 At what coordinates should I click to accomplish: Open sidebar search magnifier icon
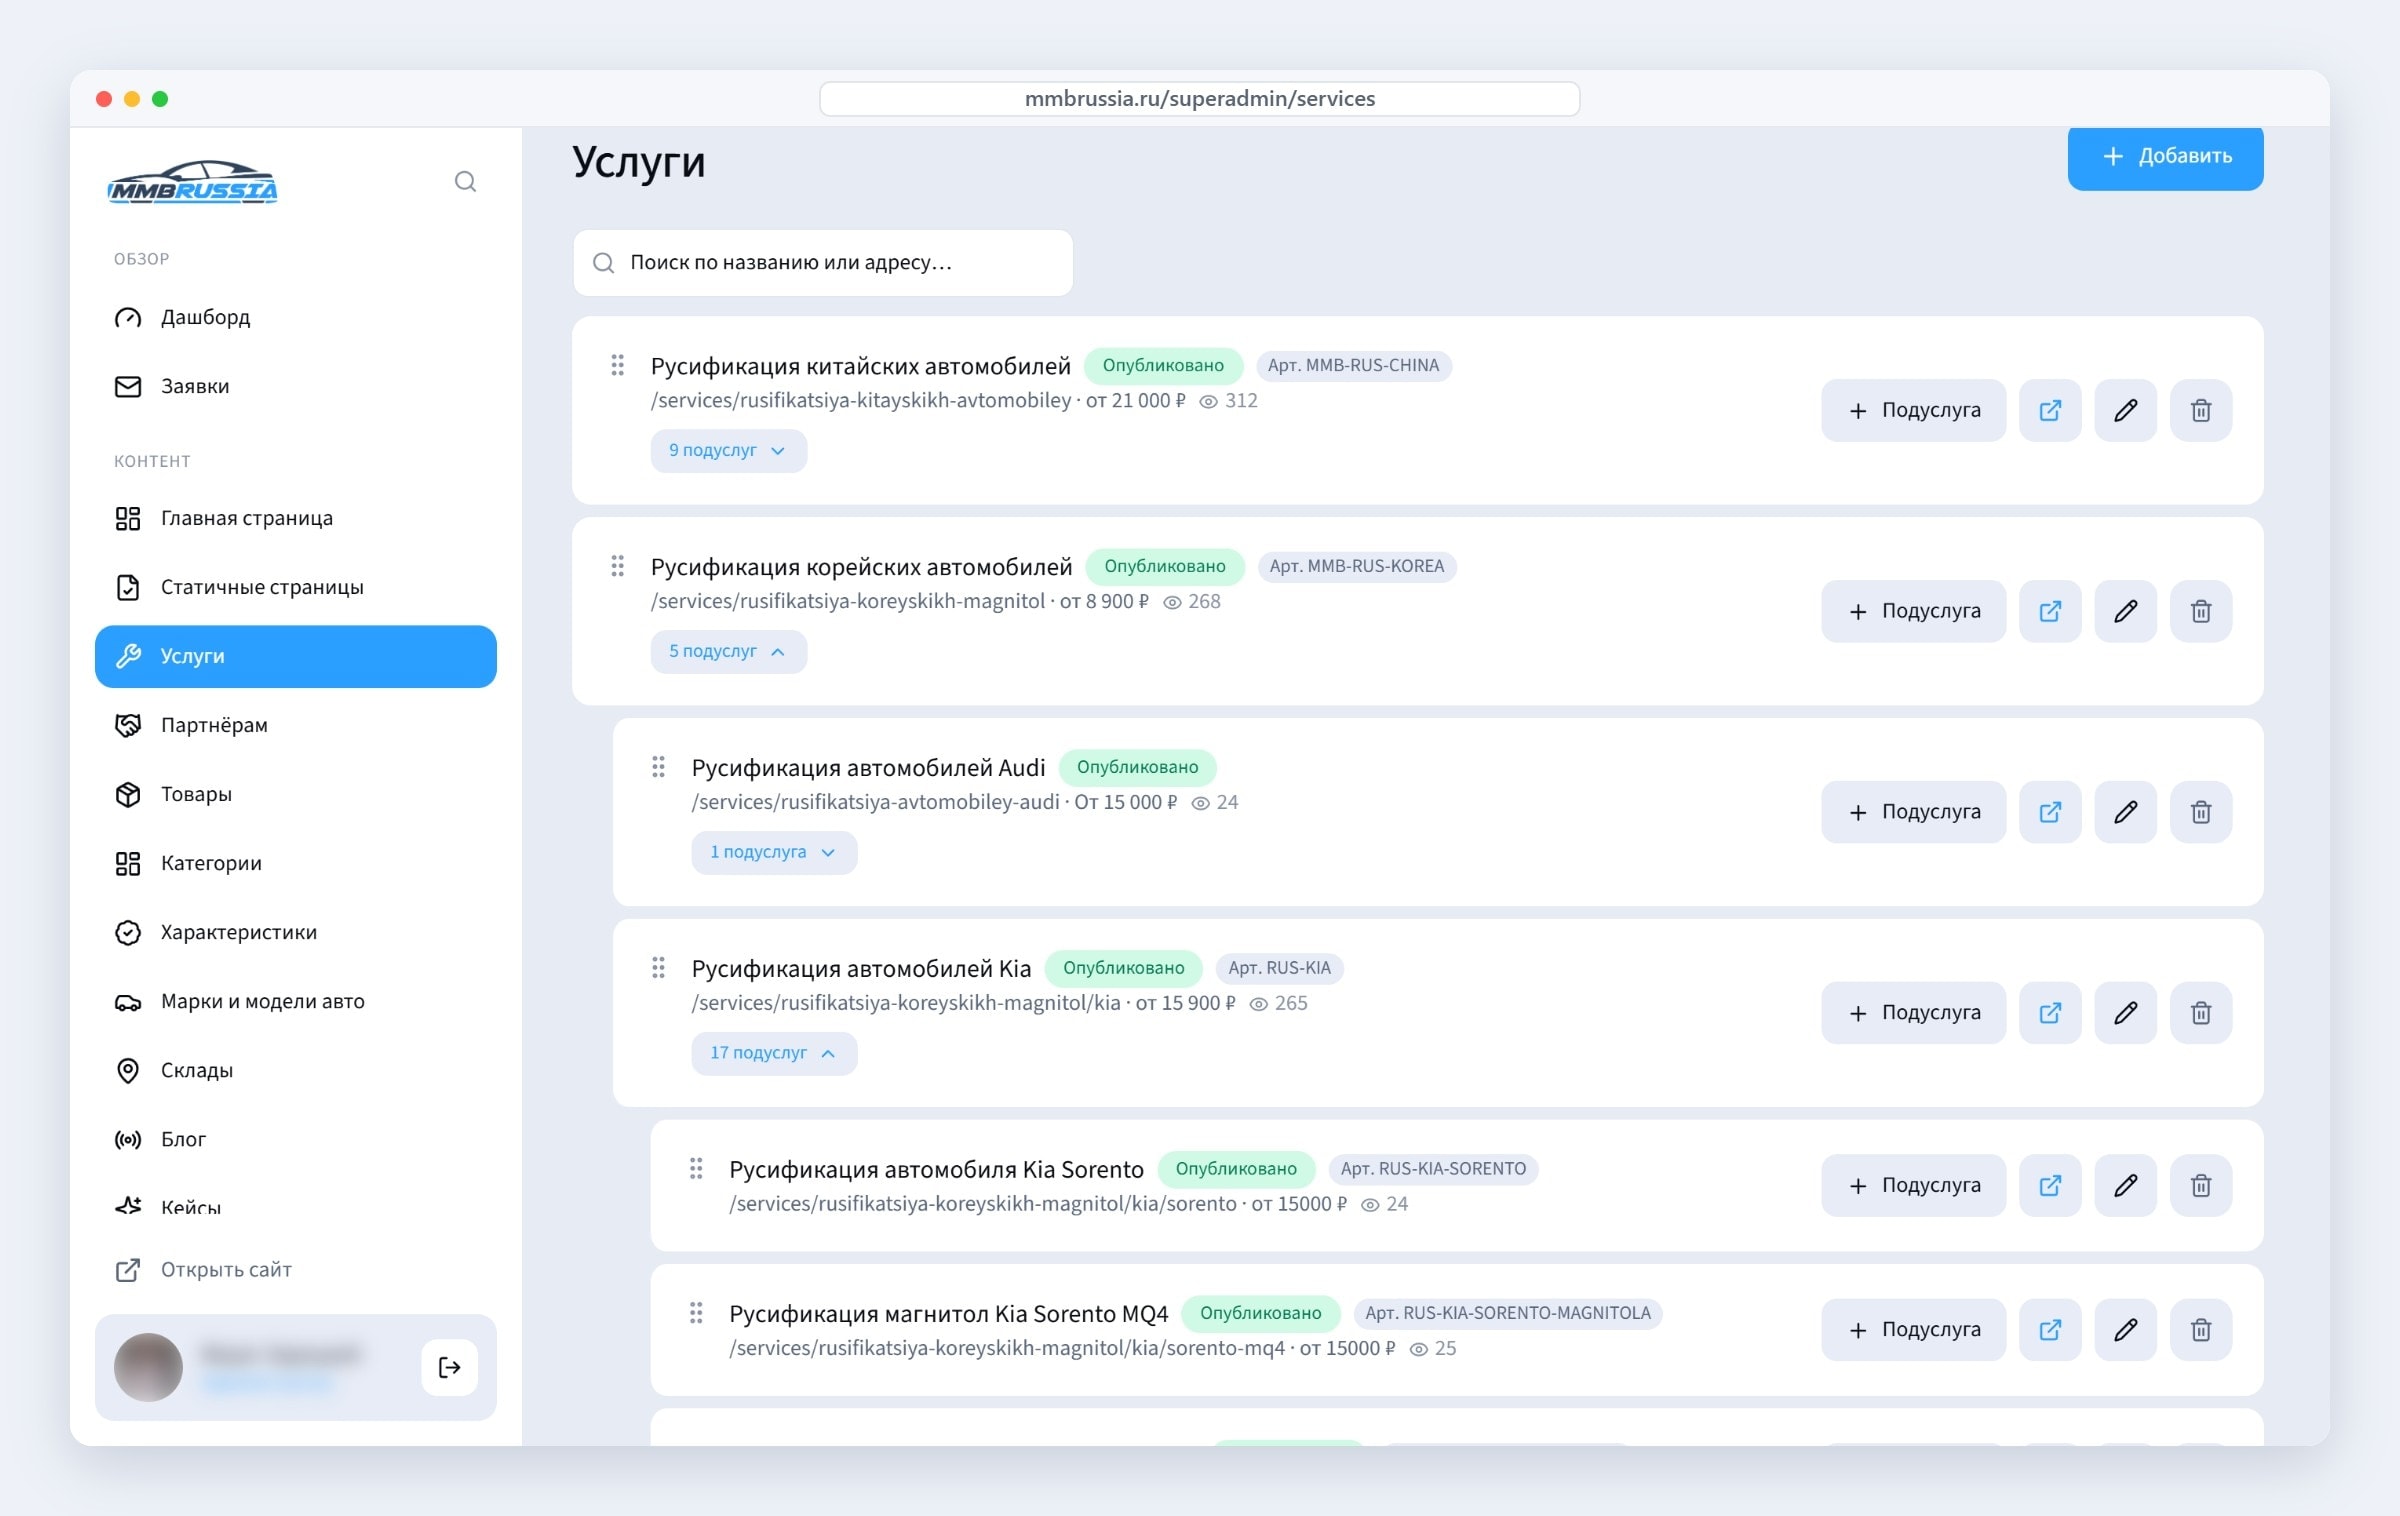(465, 182)
